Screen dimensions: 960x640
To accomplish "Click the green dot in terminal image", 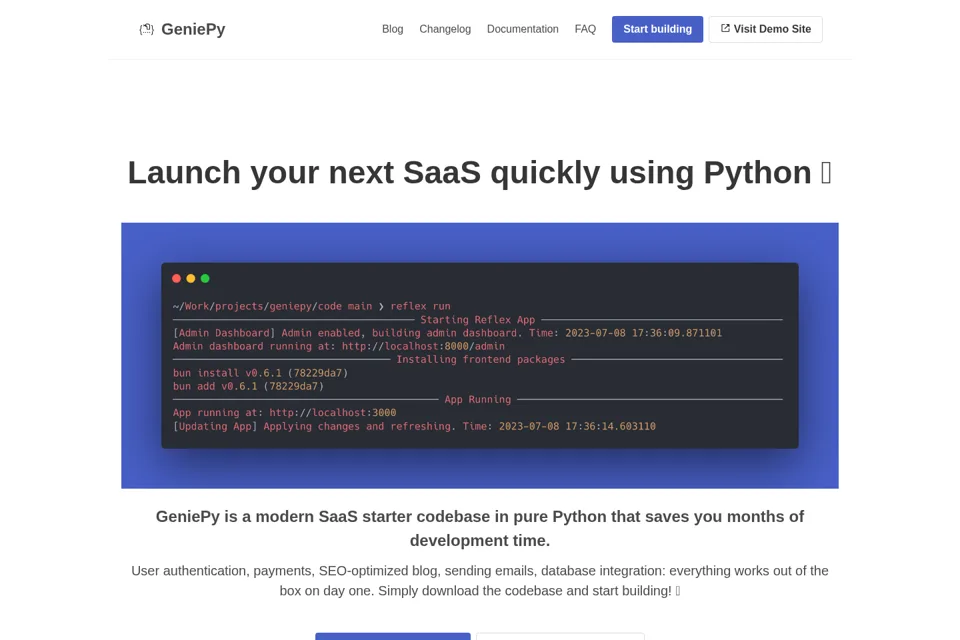I will tap(205, 279).
